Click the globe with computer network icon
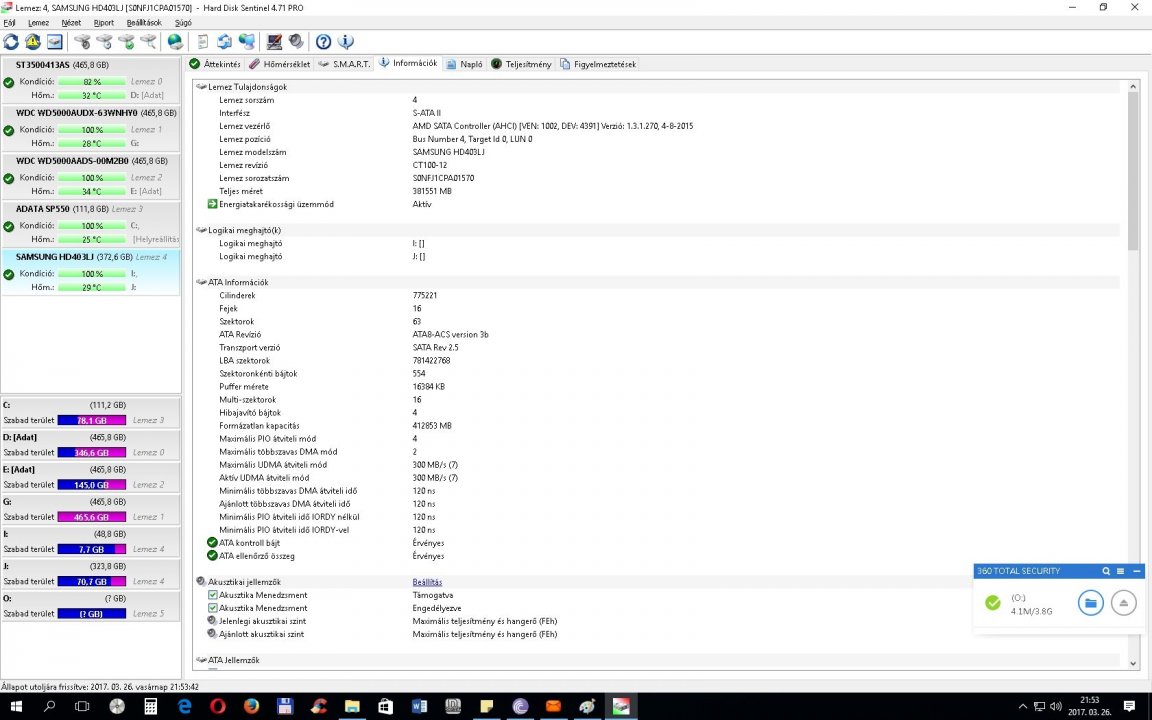The width and height of the screenshot is (1152, 720). coord(247,42)
